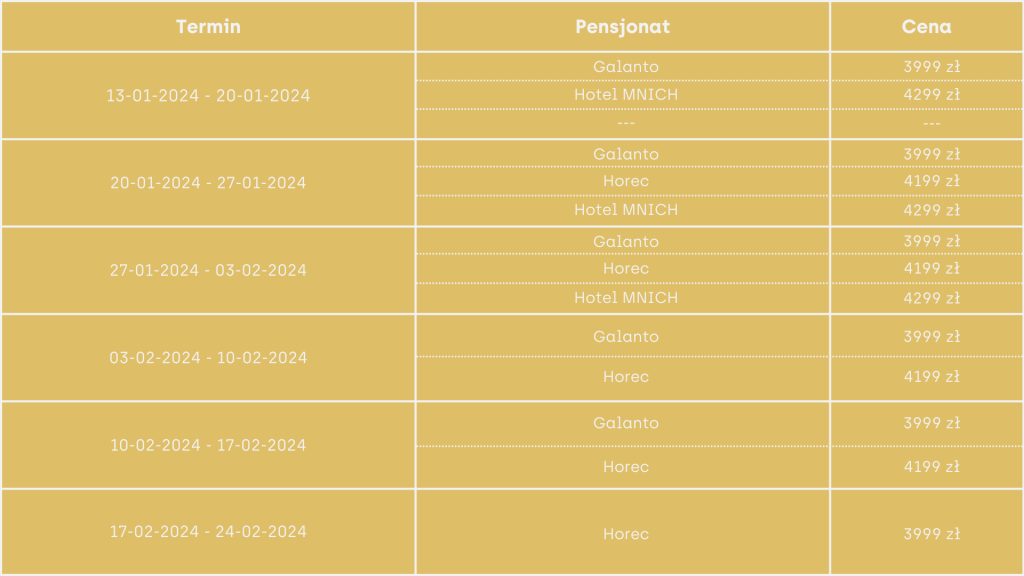Click the Termin column header
This screenshot has height=576, width=1024.
point(208,27)
